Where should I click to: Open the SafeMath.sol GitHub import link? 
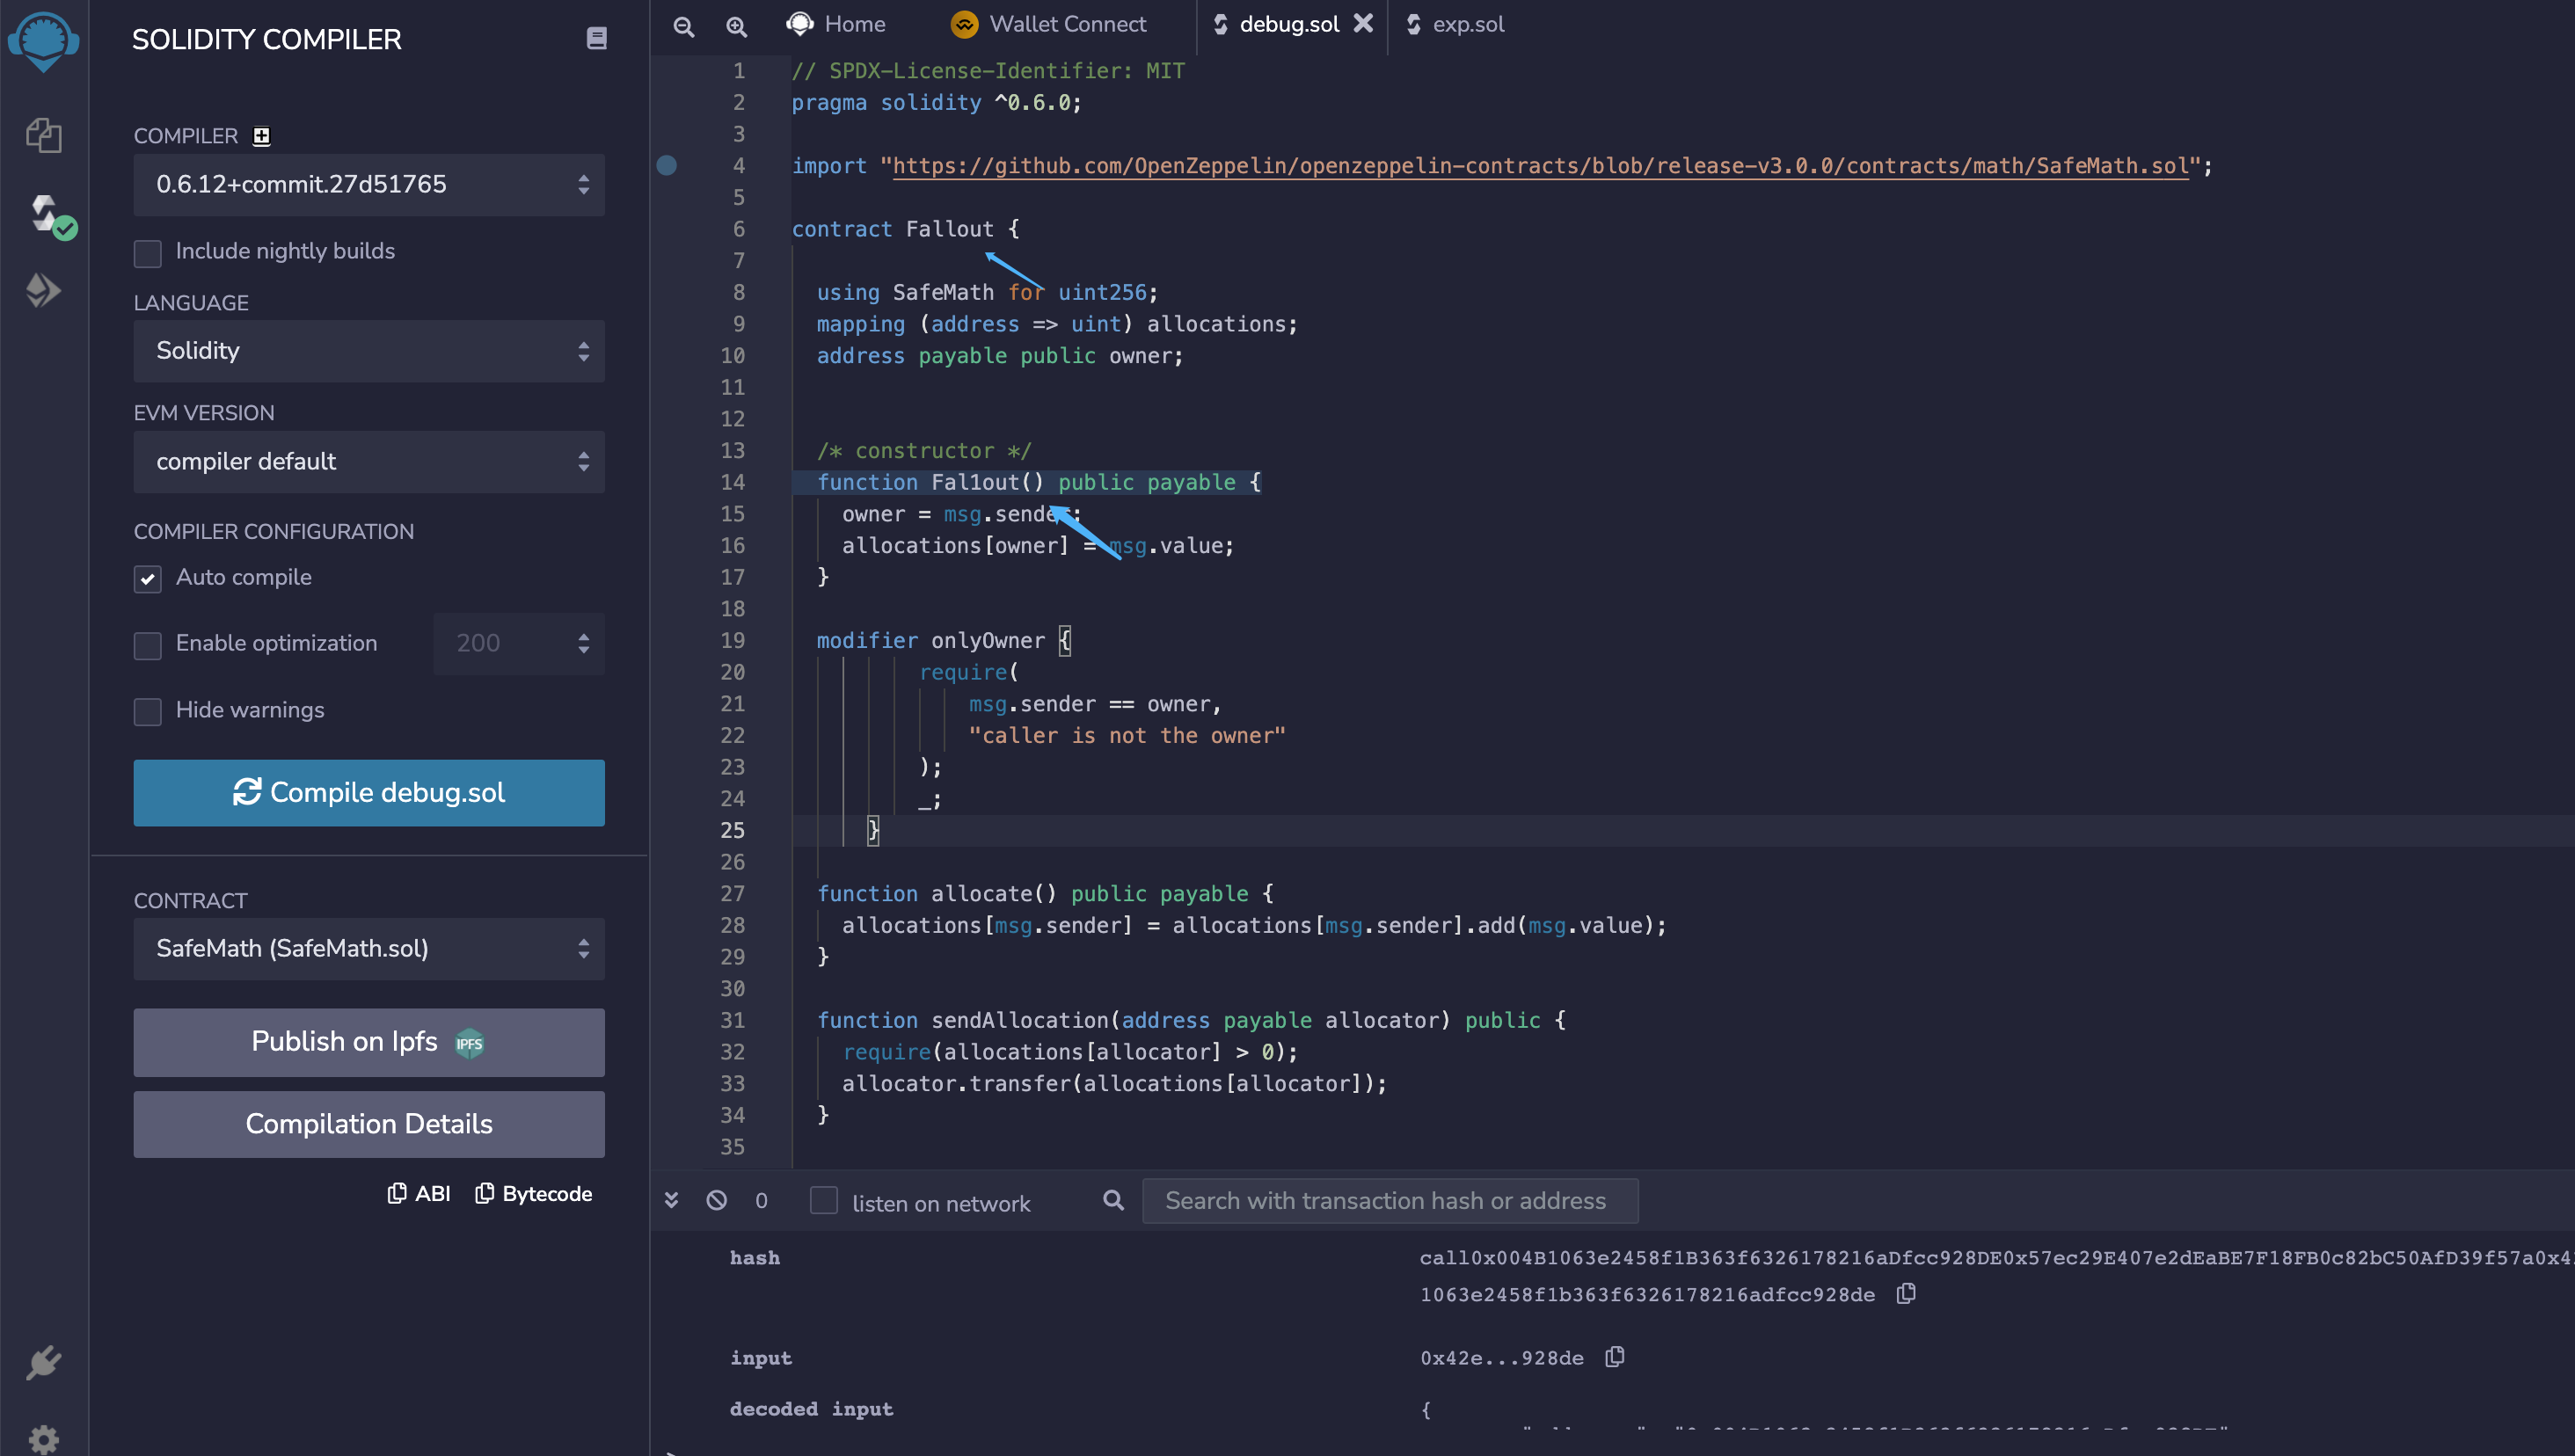point(1540,166)
